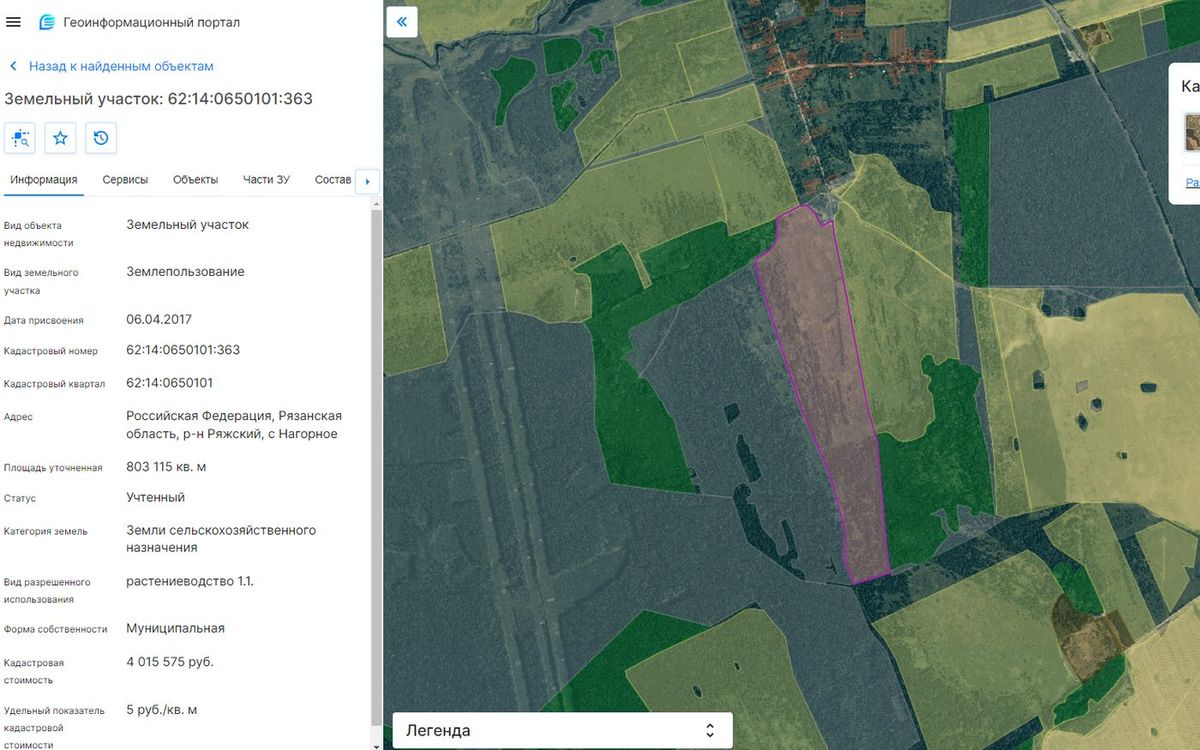Add parcel to favorites with star icon
This screenshot has width=1200, height=750.
pos(60,138)
